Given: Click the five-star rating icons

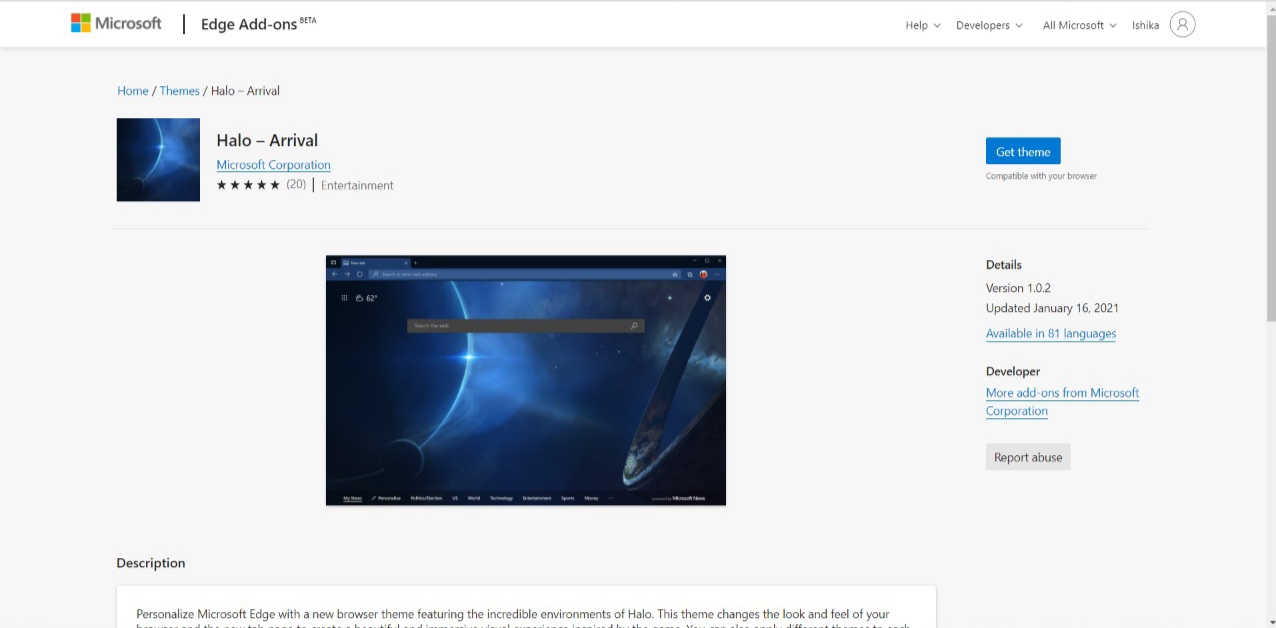Looking at the screenshot, I should 248,185.
